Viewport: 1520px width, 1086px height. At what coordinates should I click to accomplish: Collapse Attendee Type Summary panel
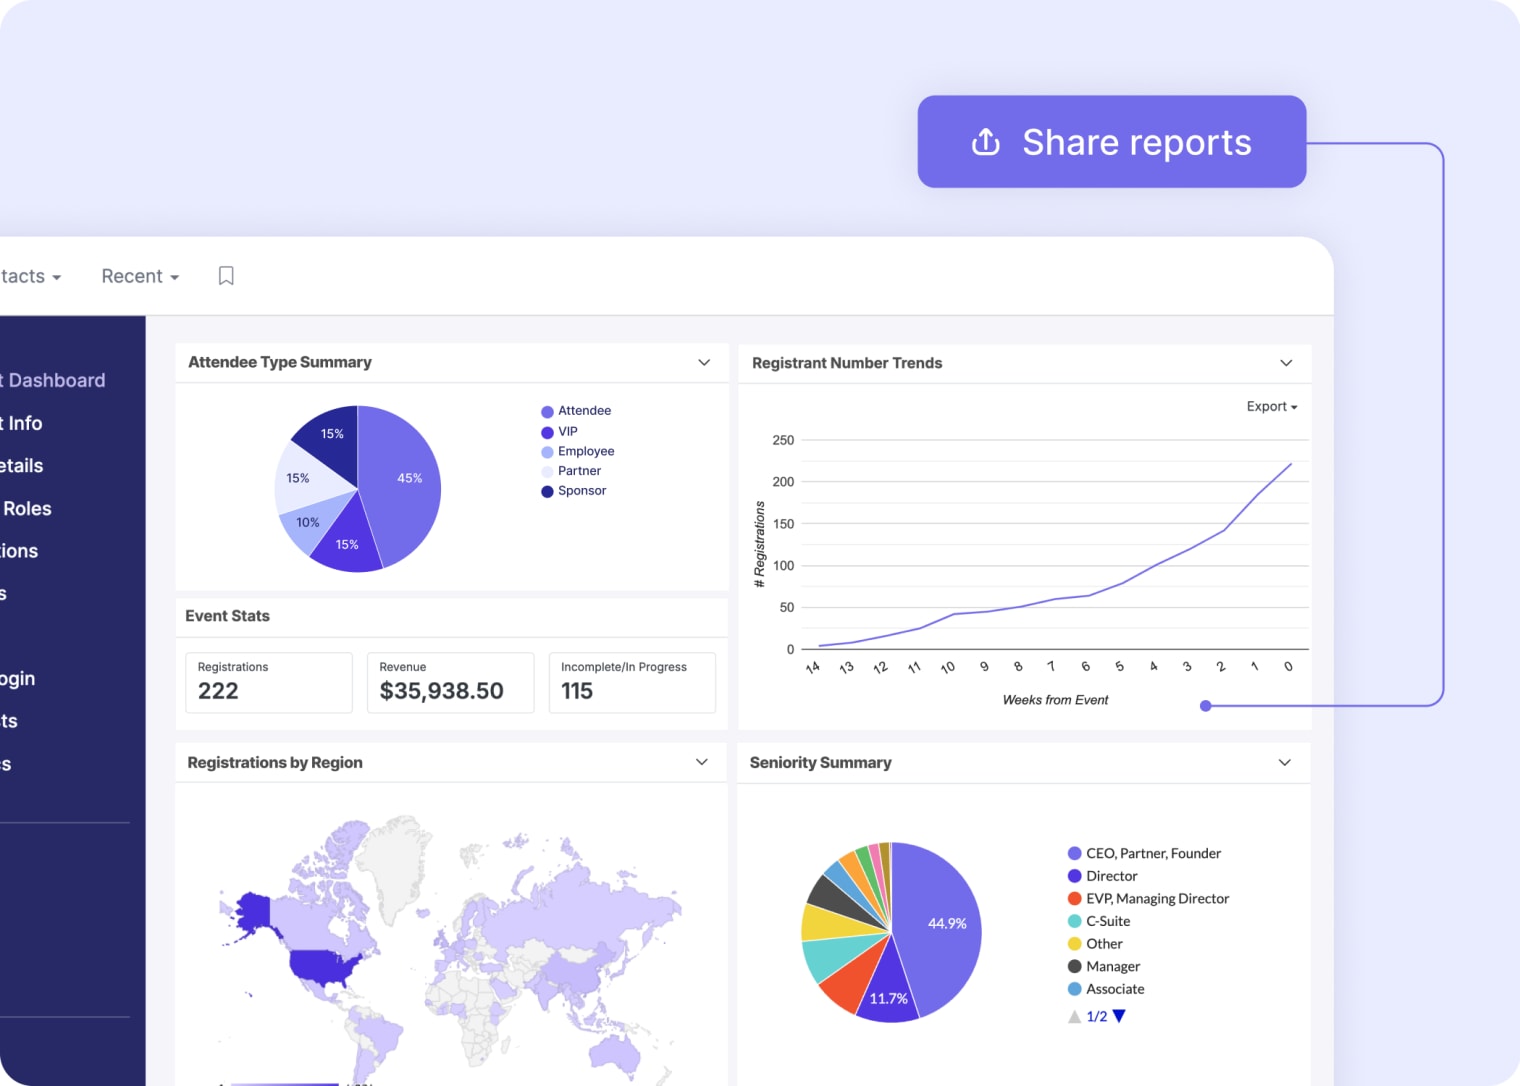point(704,362)
